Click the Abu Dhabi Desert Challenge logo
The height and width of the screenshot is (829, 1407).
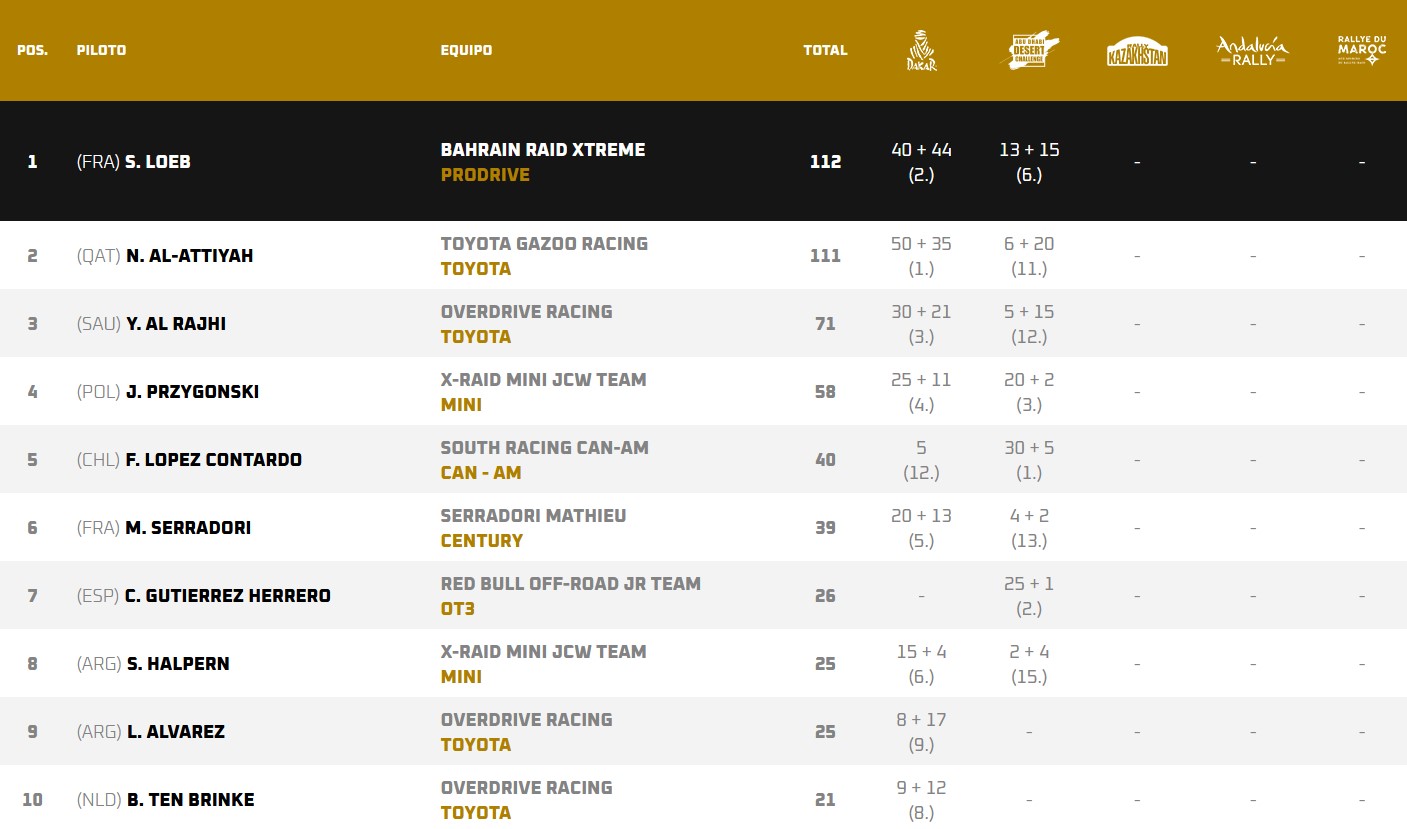(x=1028, y=49)
